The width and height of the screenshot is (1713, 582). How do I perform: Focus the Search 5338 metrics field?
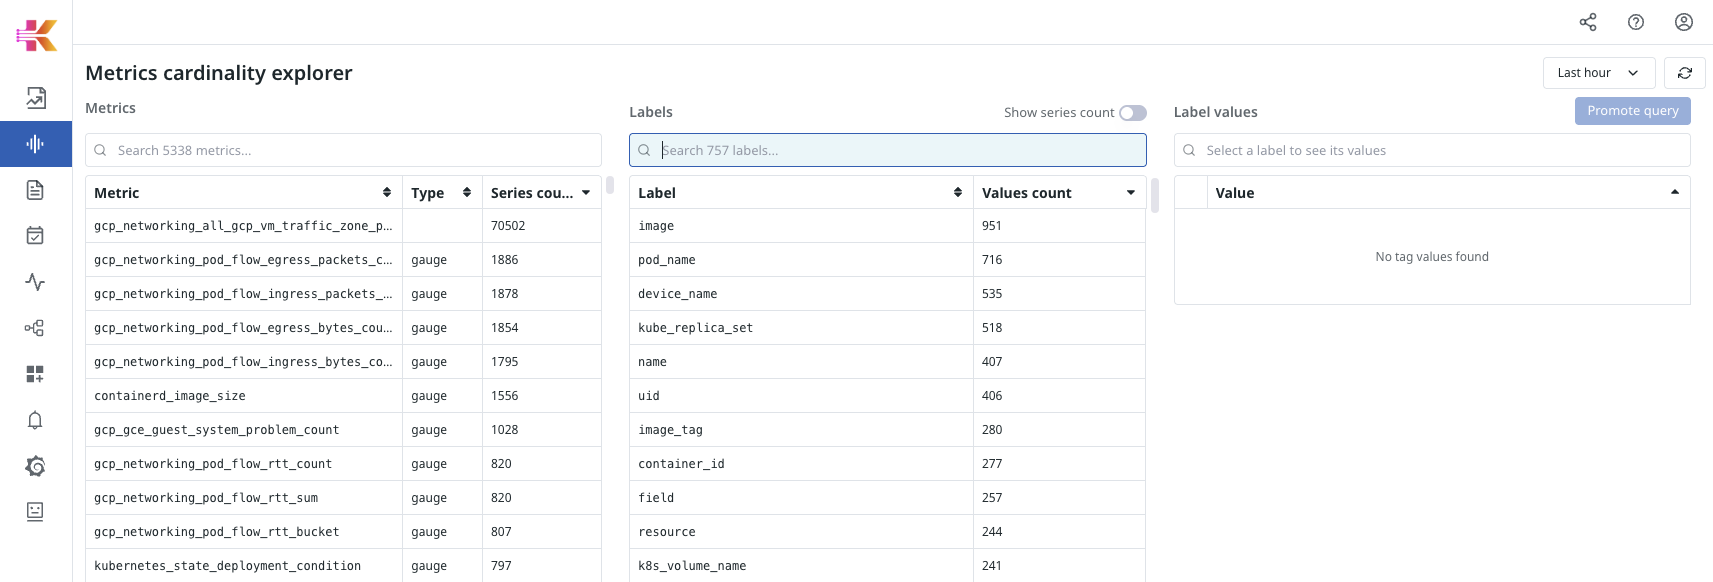point(343,150)
